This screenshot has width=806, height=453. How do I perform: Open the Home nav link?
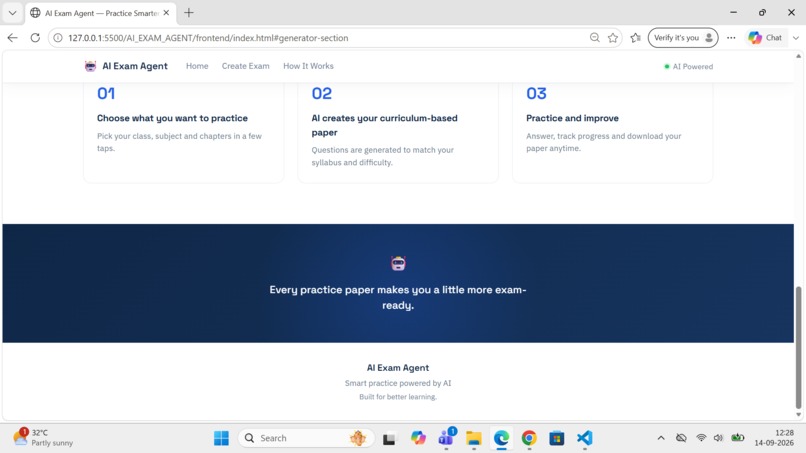197,66
